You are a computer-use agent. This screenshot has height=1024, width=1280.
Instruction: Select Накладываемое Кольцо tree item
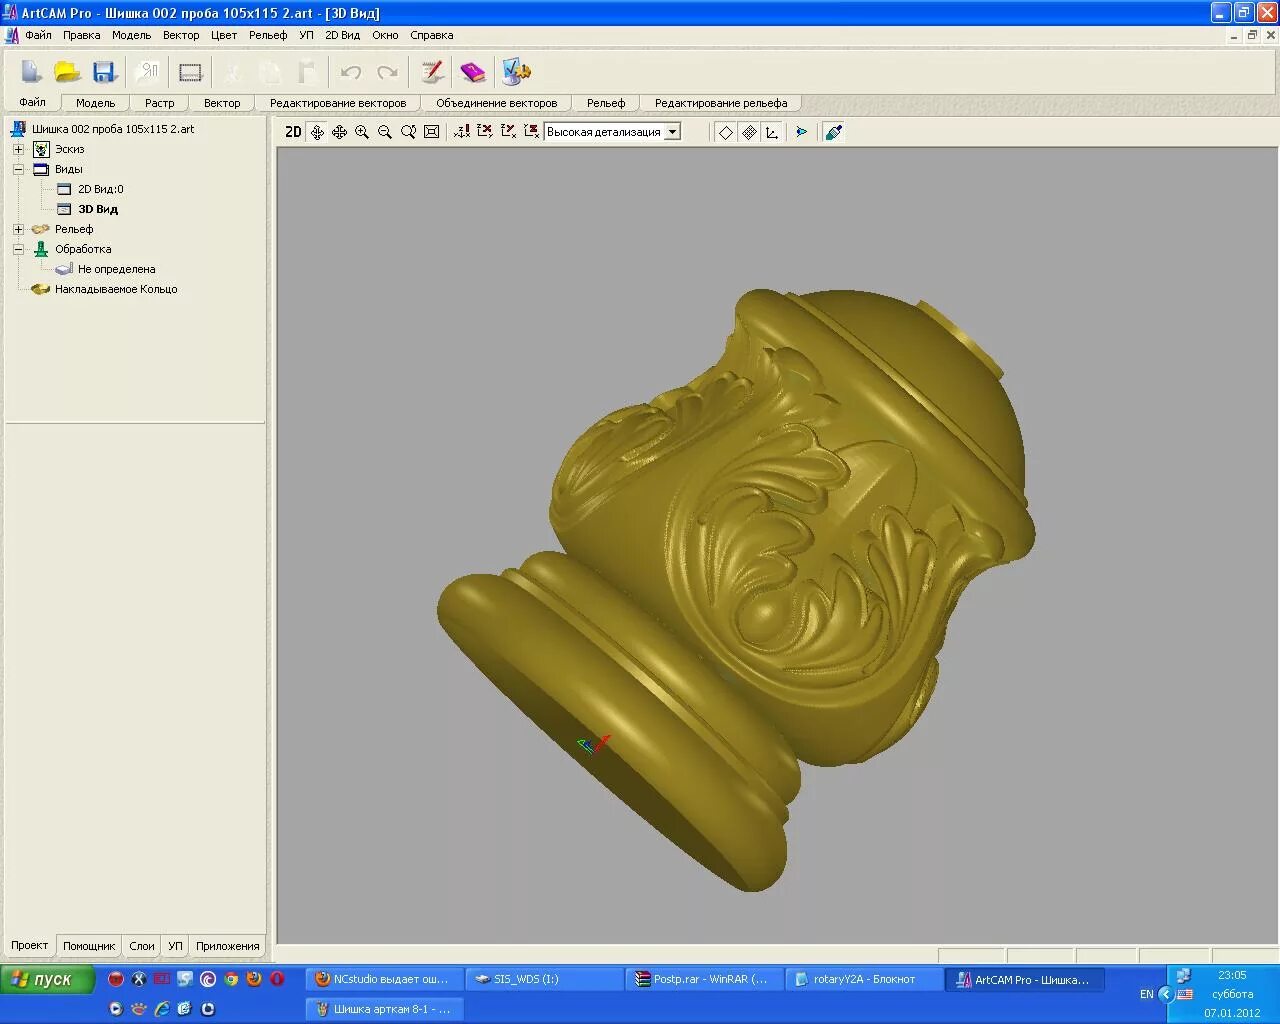tap(116, 289)
